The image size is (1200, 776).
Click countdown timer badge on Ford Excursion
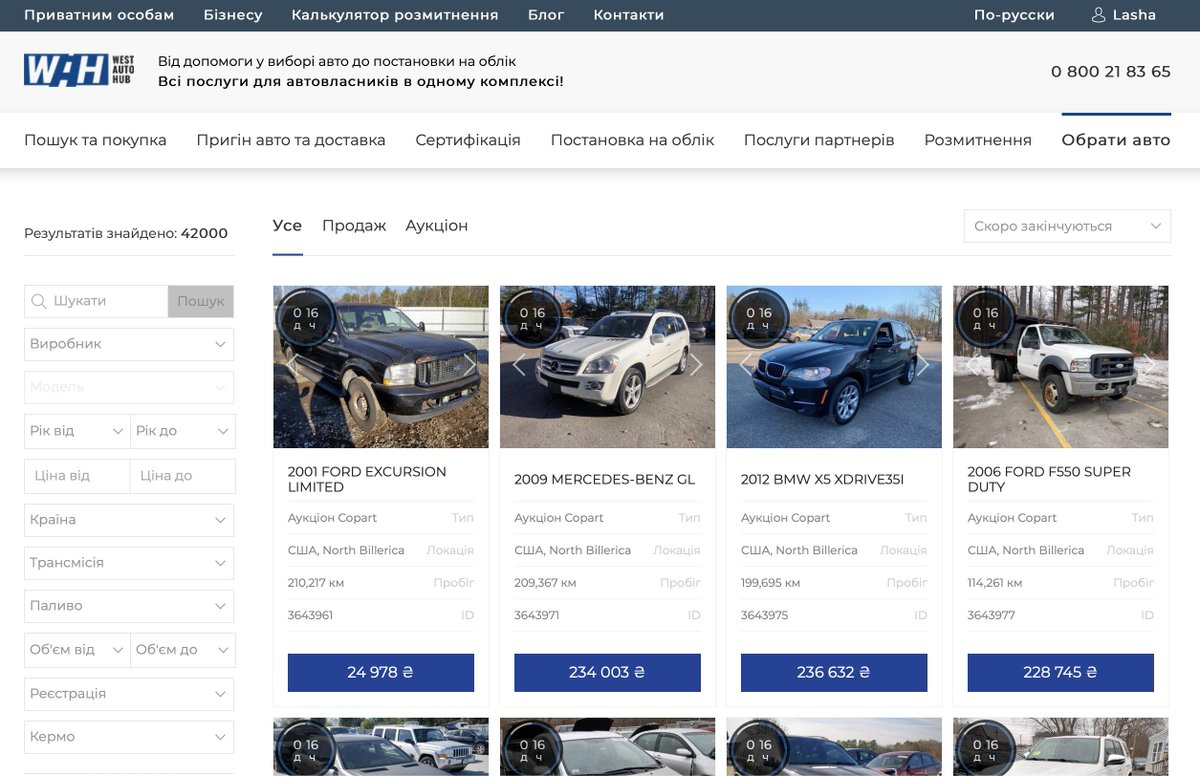305,318
